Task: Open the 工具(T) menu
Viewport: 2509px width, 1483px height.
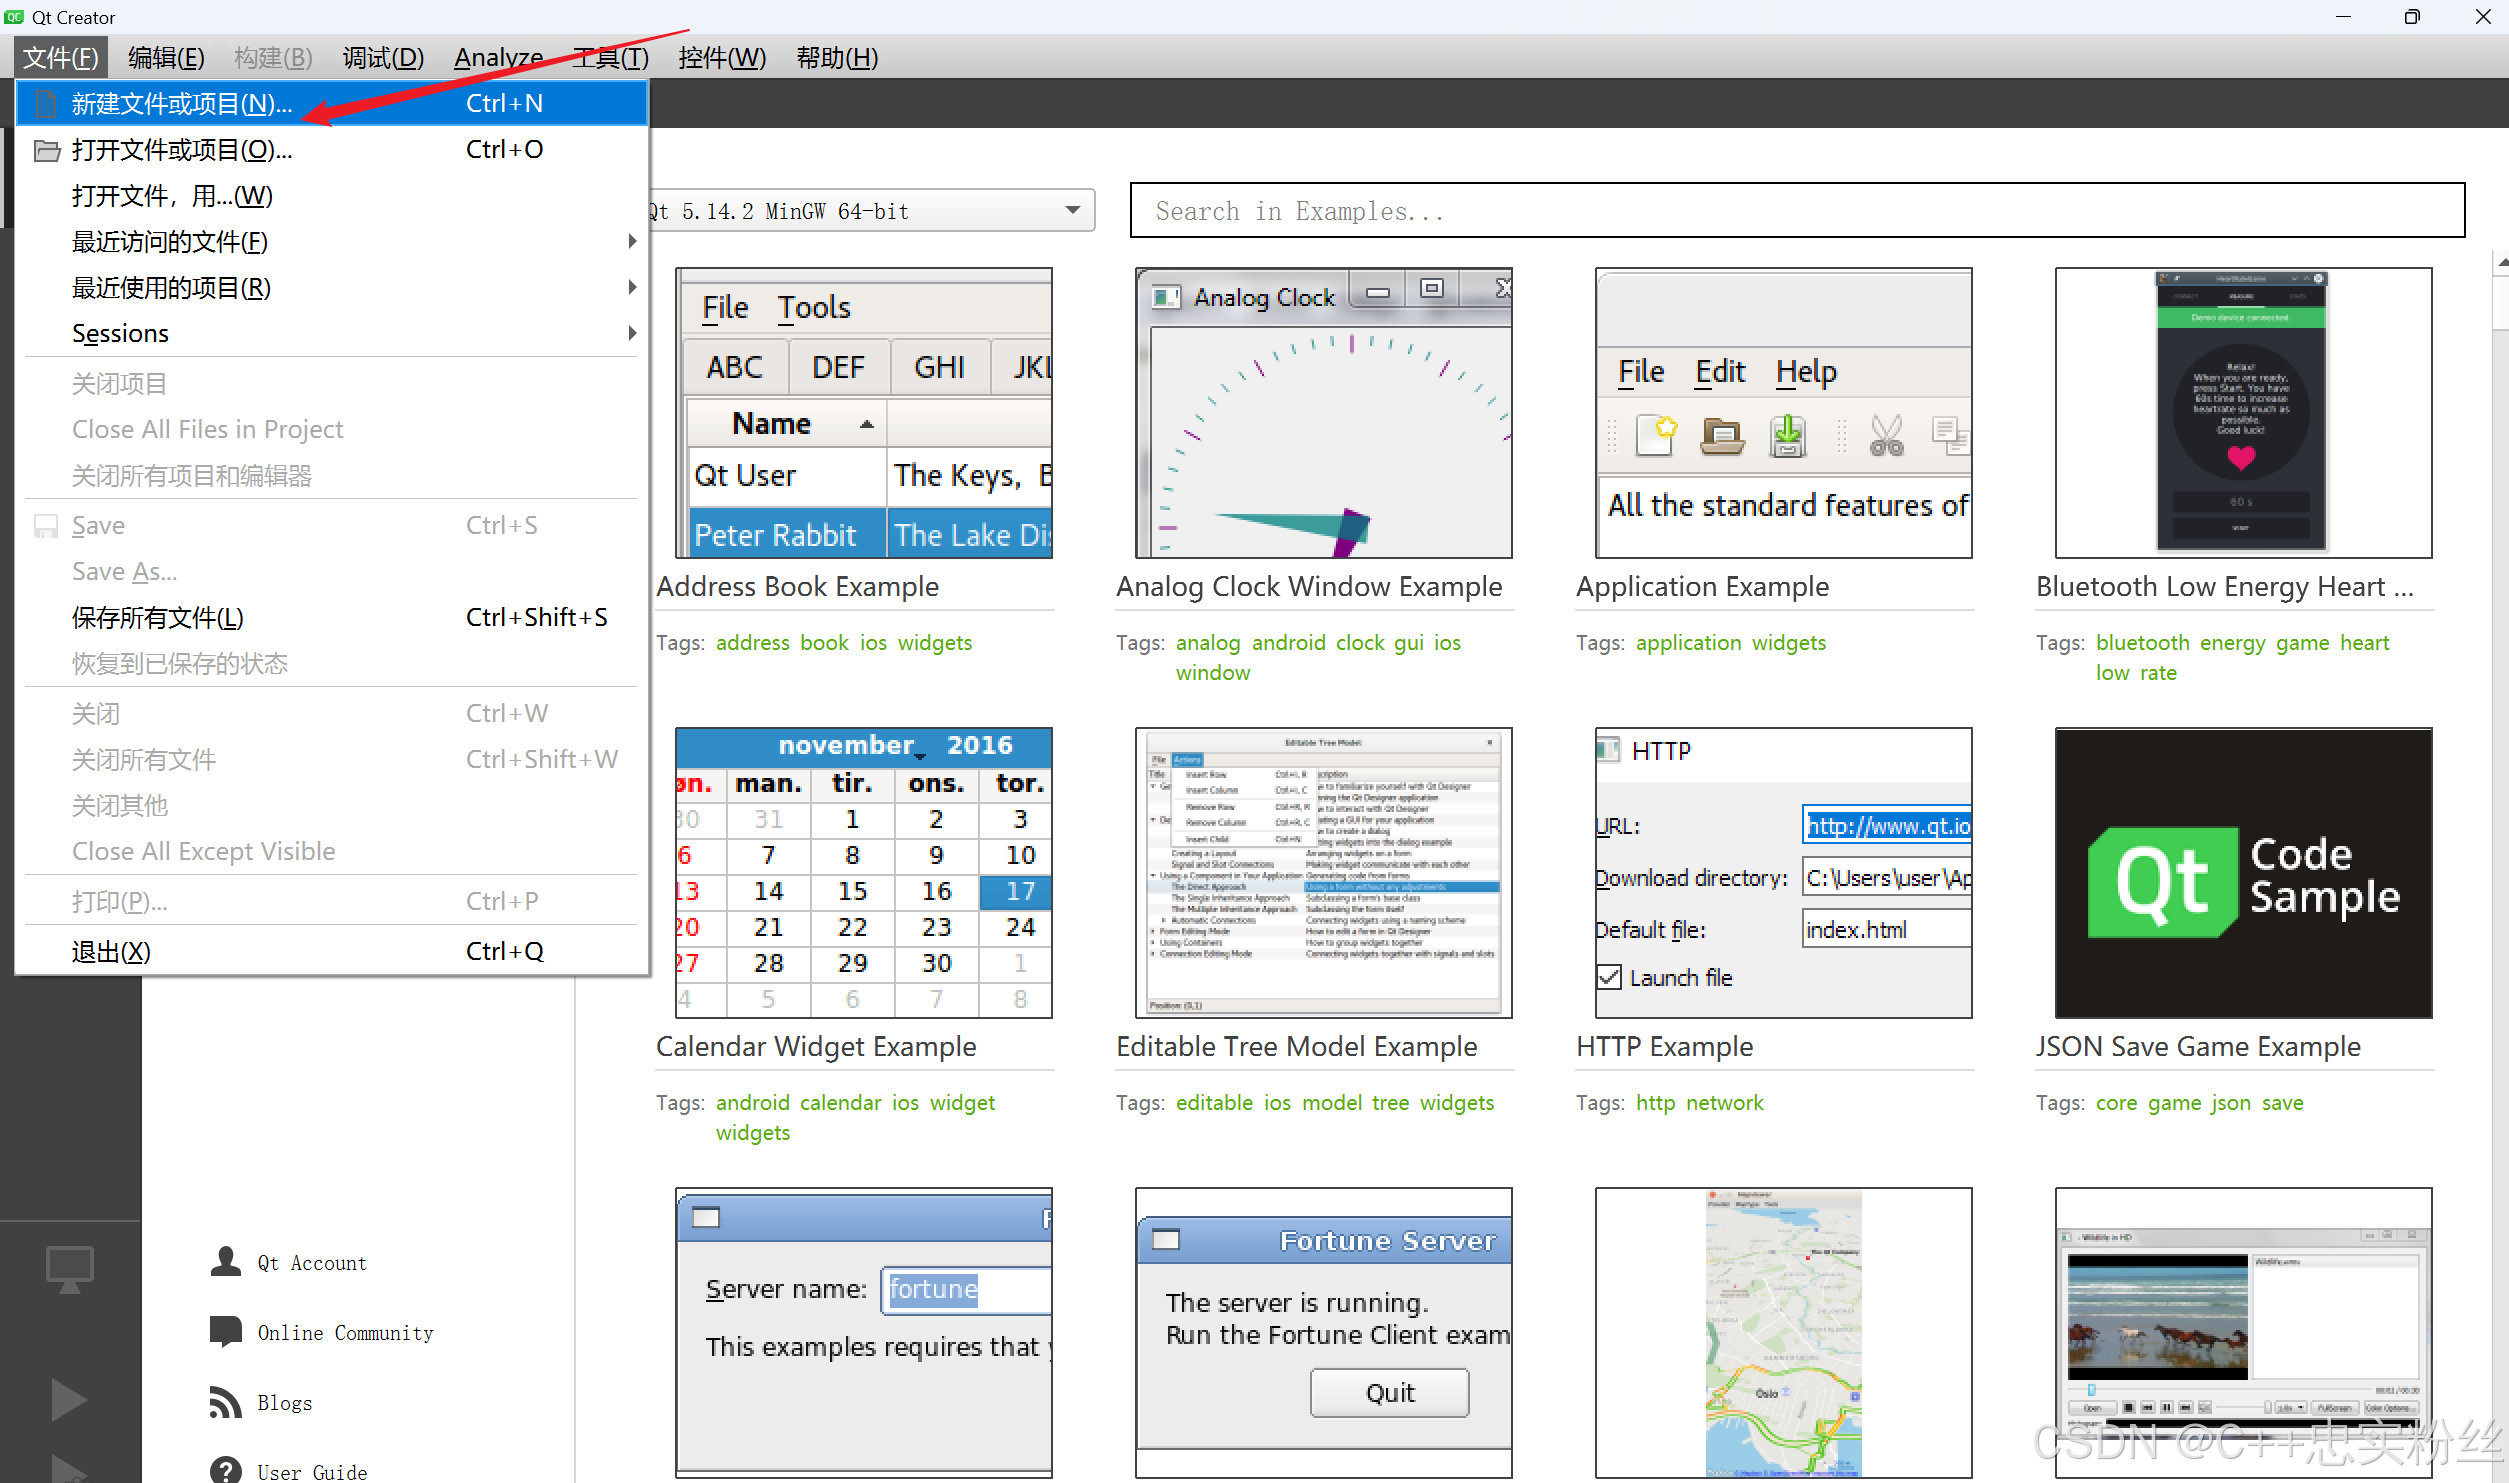Action: (610, 57)
